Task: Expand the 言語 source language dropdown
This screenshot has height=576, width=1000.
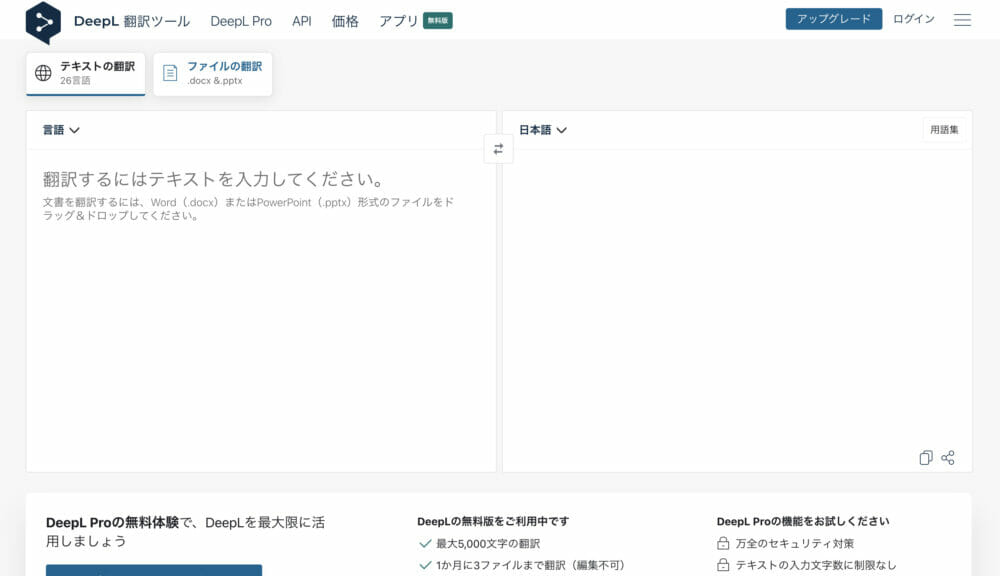Action: 61,130
